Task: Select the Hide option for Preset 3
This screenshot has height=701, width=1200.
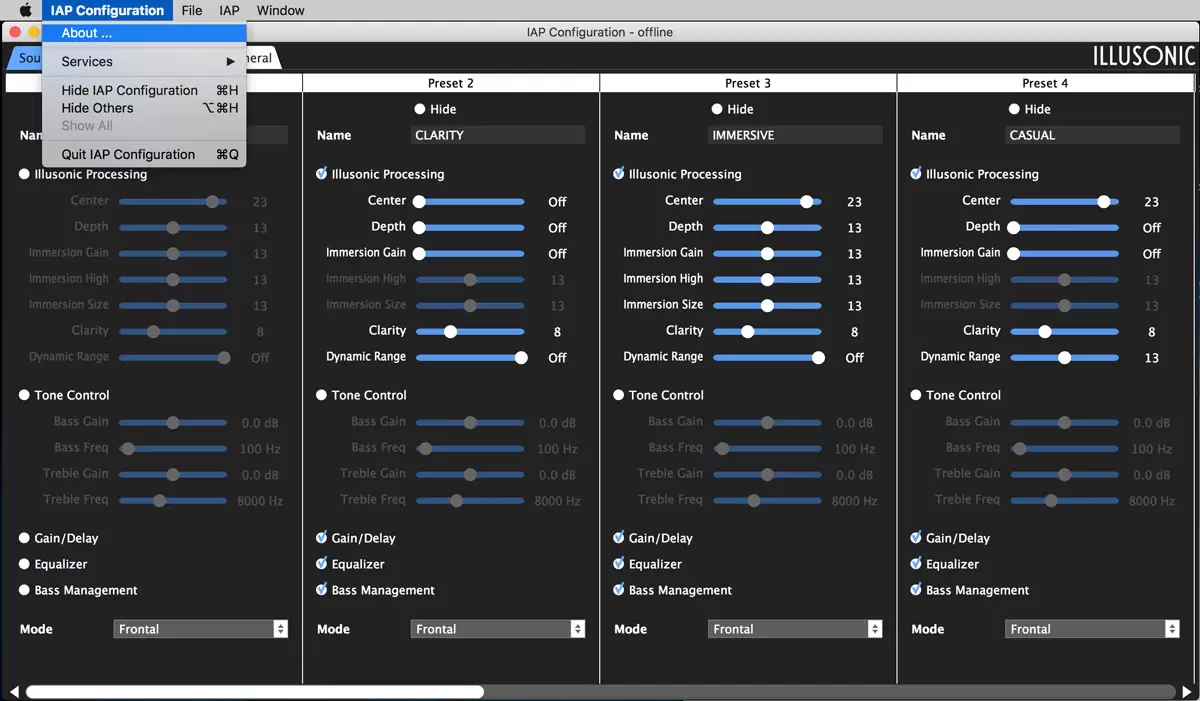Action: [717, 109]
